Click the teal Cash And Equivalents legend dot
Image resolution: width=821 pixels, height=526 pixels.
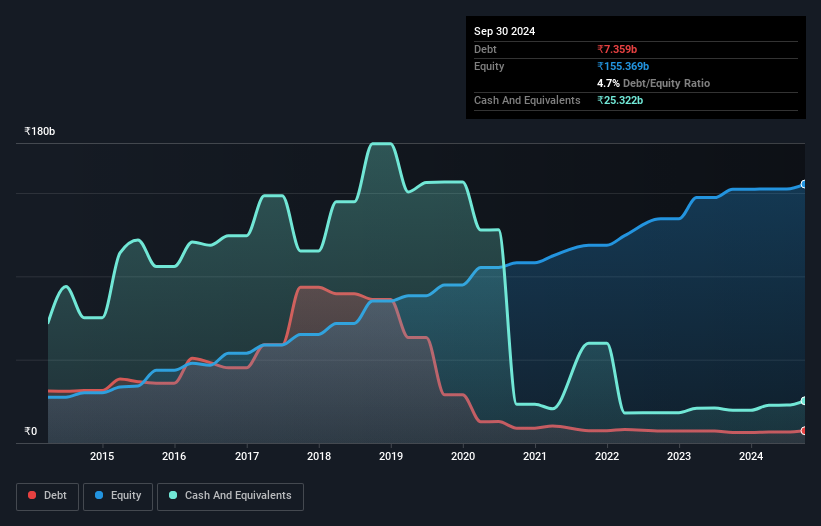point(173,495)
